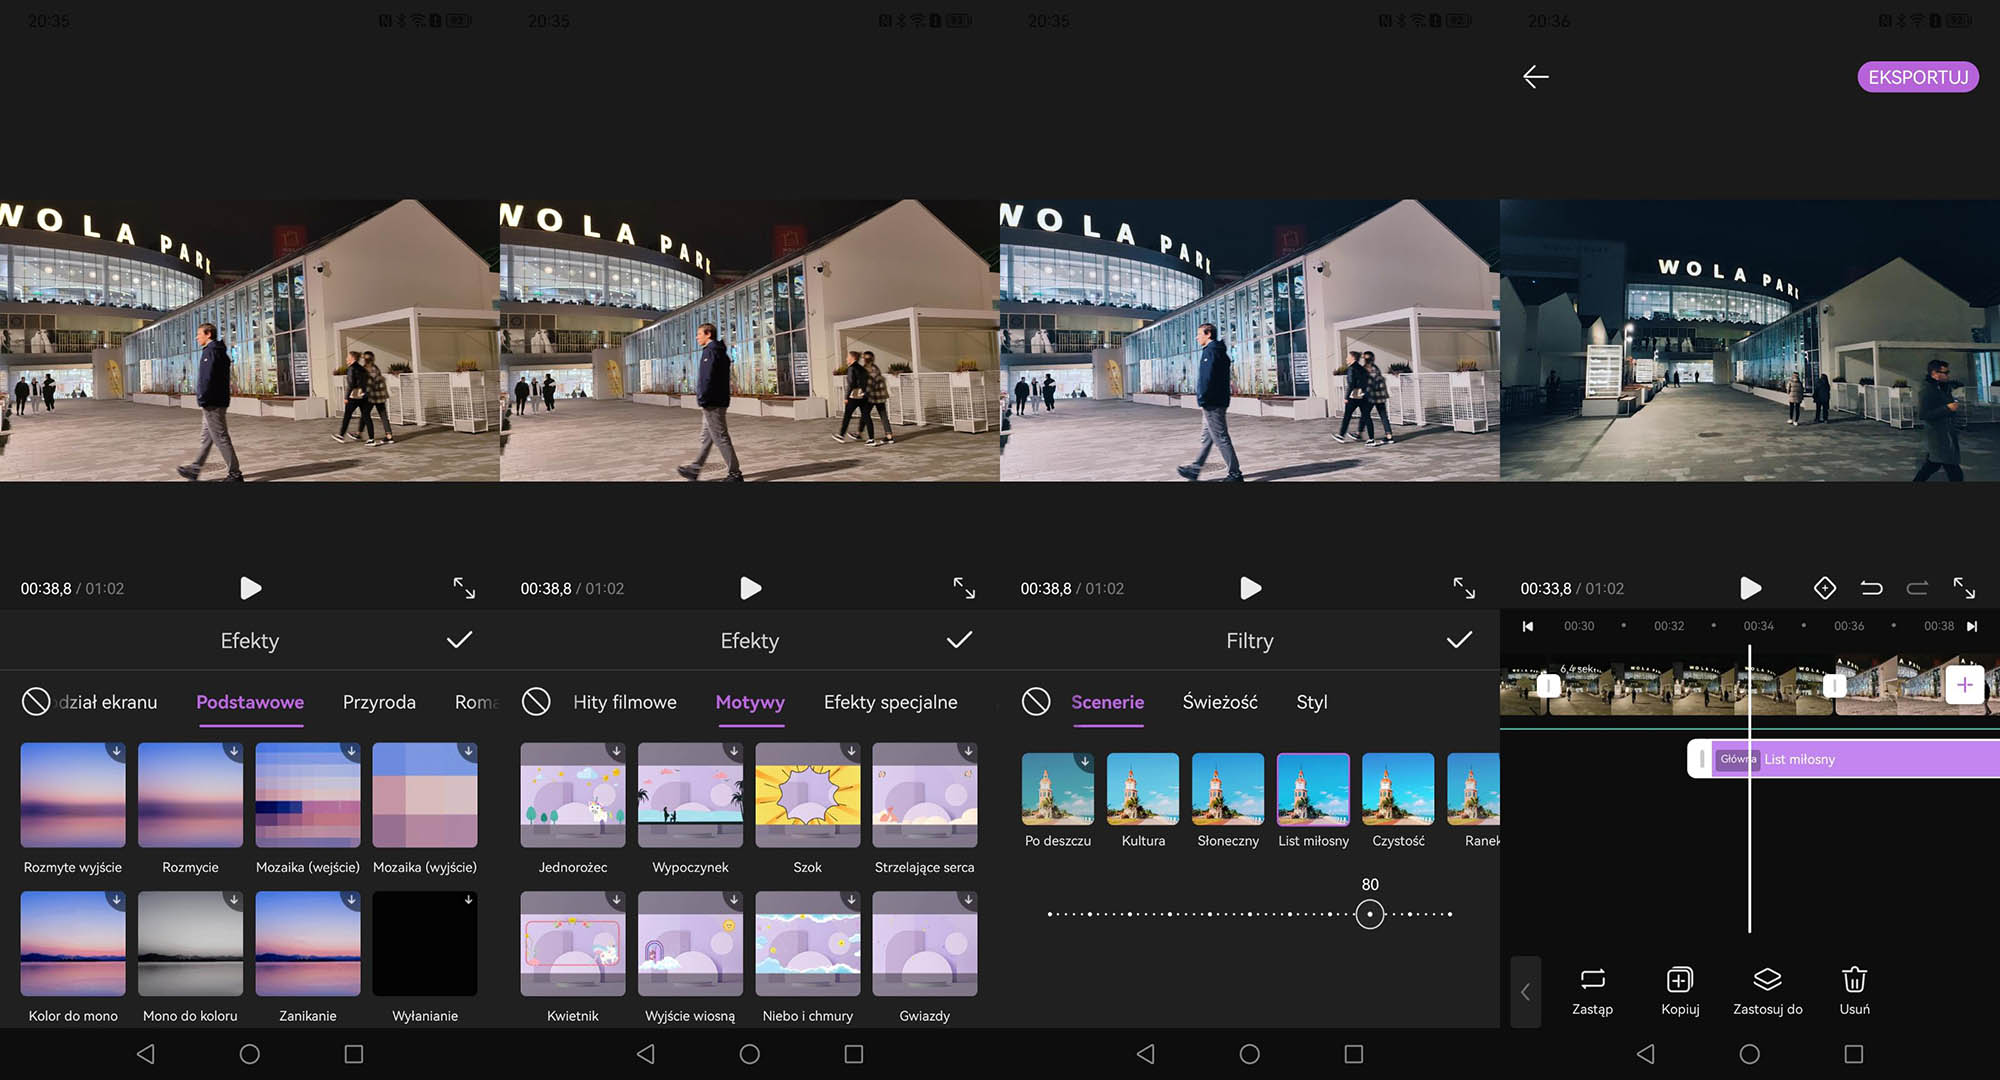Tap the back arrow in the timeline editor screen
Image resolution: width=2000 pixels, height=1080 pixels.
(1535, 77)
